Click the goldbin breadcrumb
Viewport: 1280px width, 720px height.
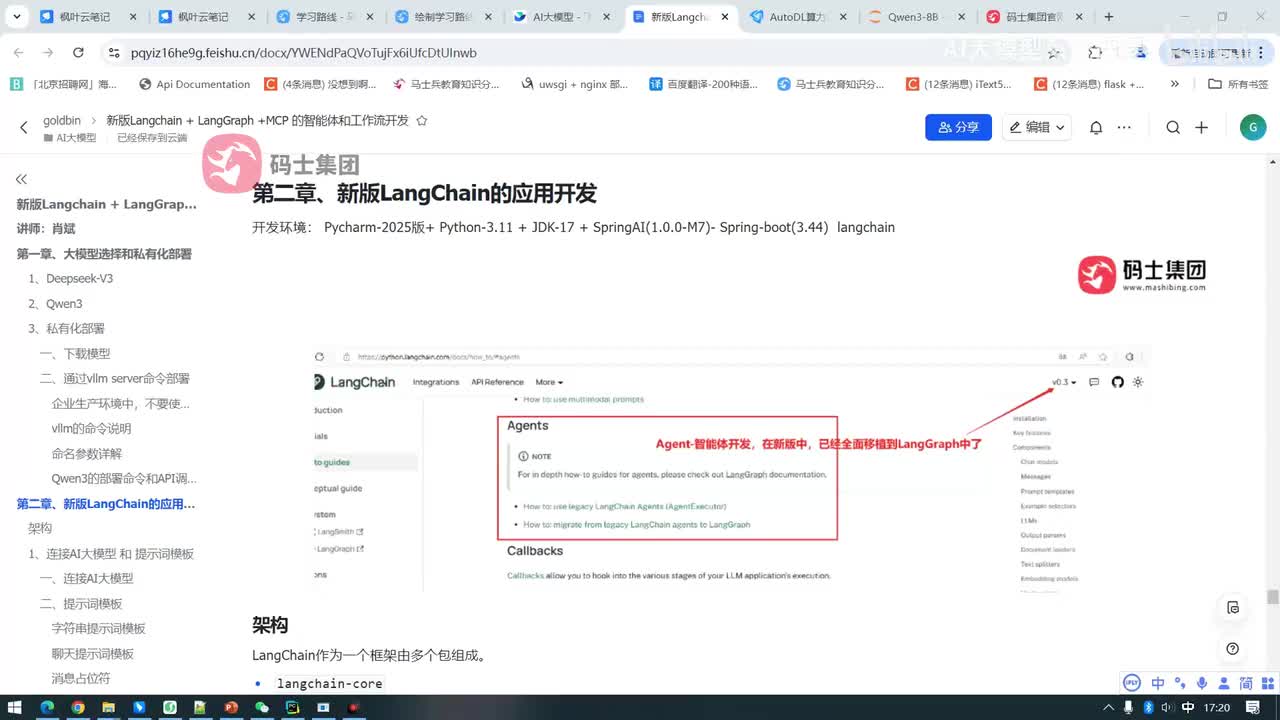tap(62, 120)
